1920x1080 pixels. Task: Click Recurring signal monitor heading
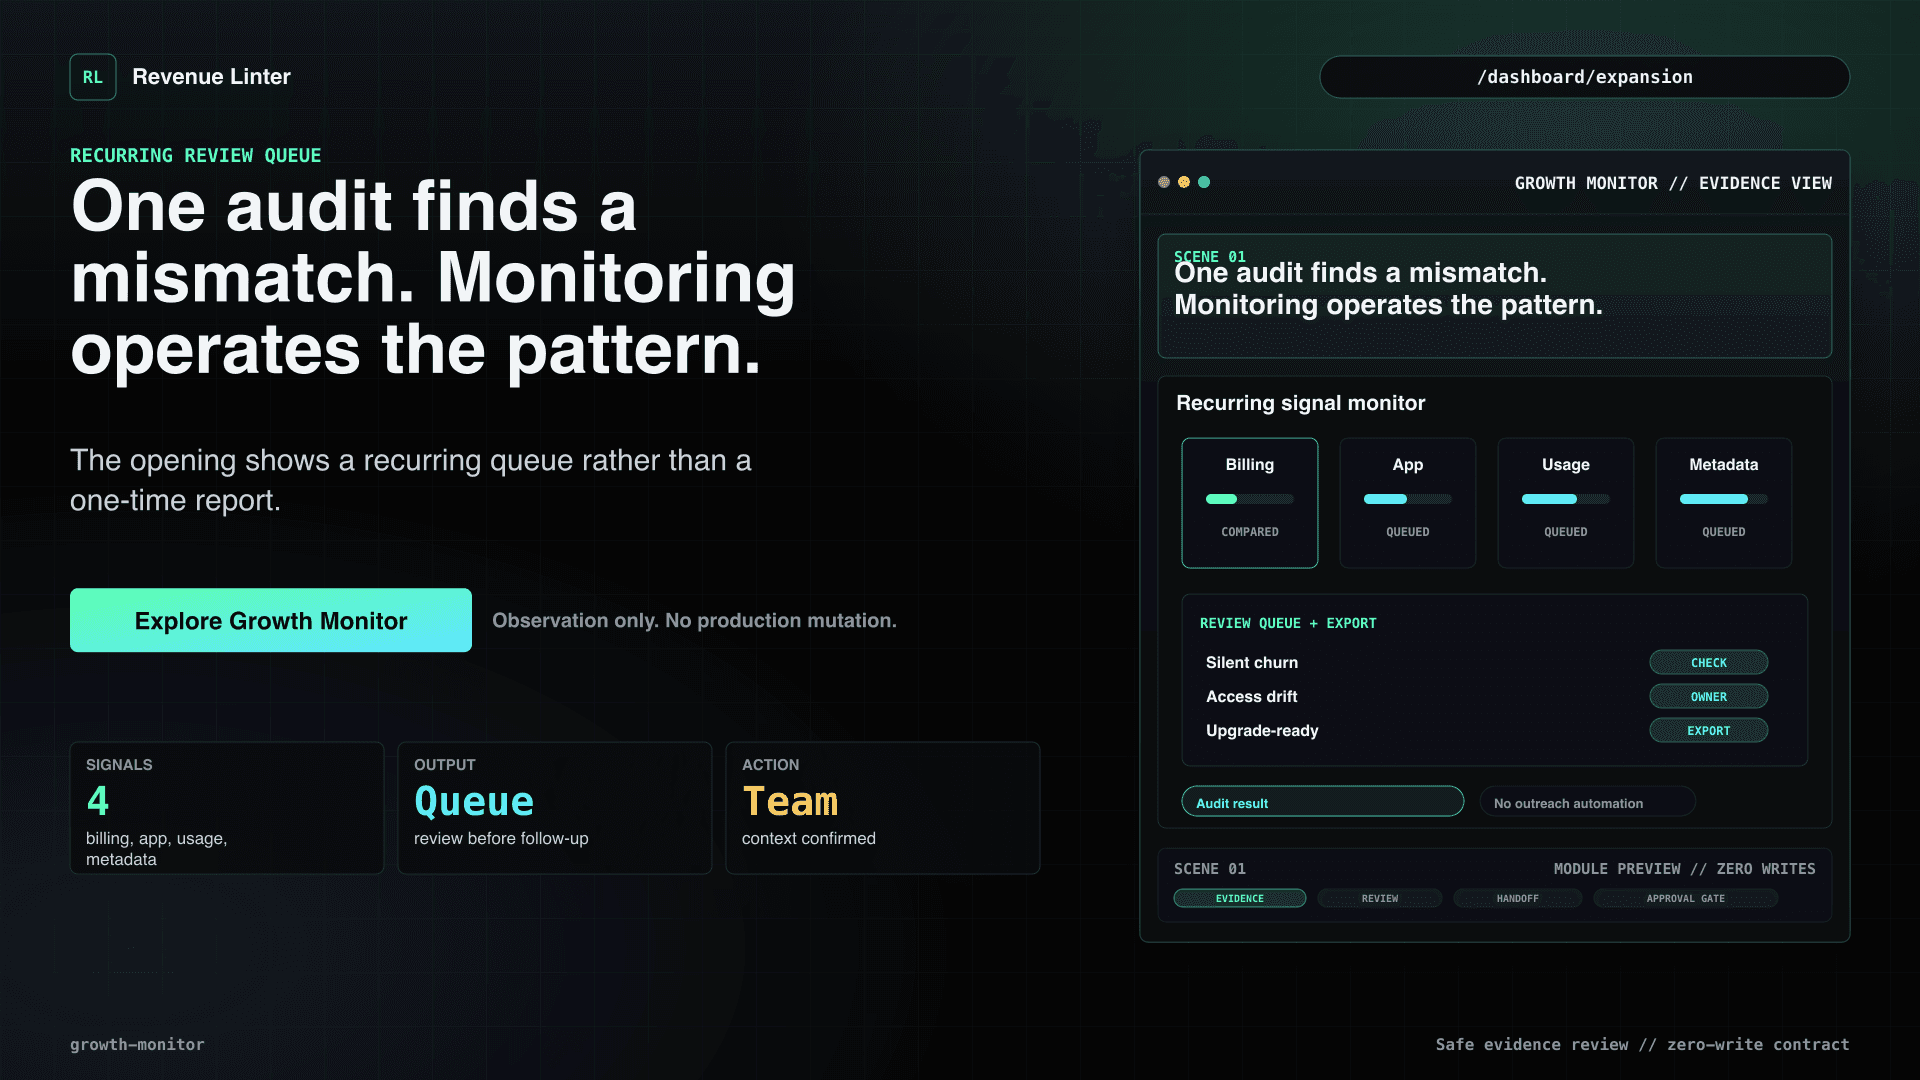click(1300, 403)
